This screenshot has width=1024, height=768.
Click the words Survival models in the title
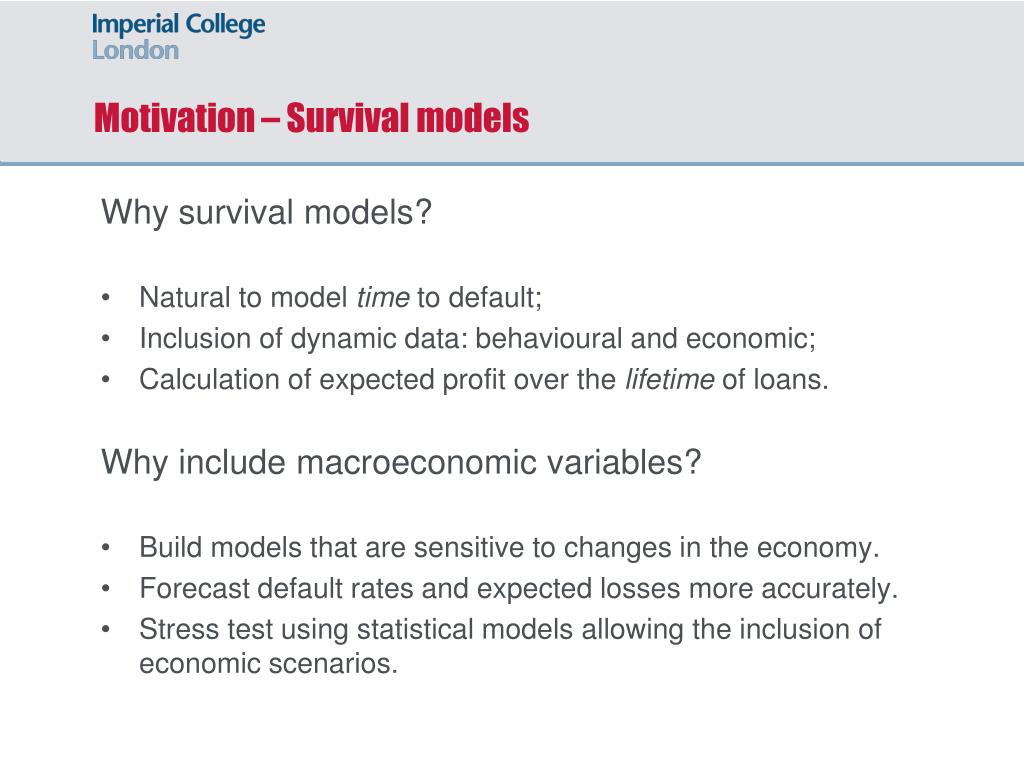pos(408,118)
